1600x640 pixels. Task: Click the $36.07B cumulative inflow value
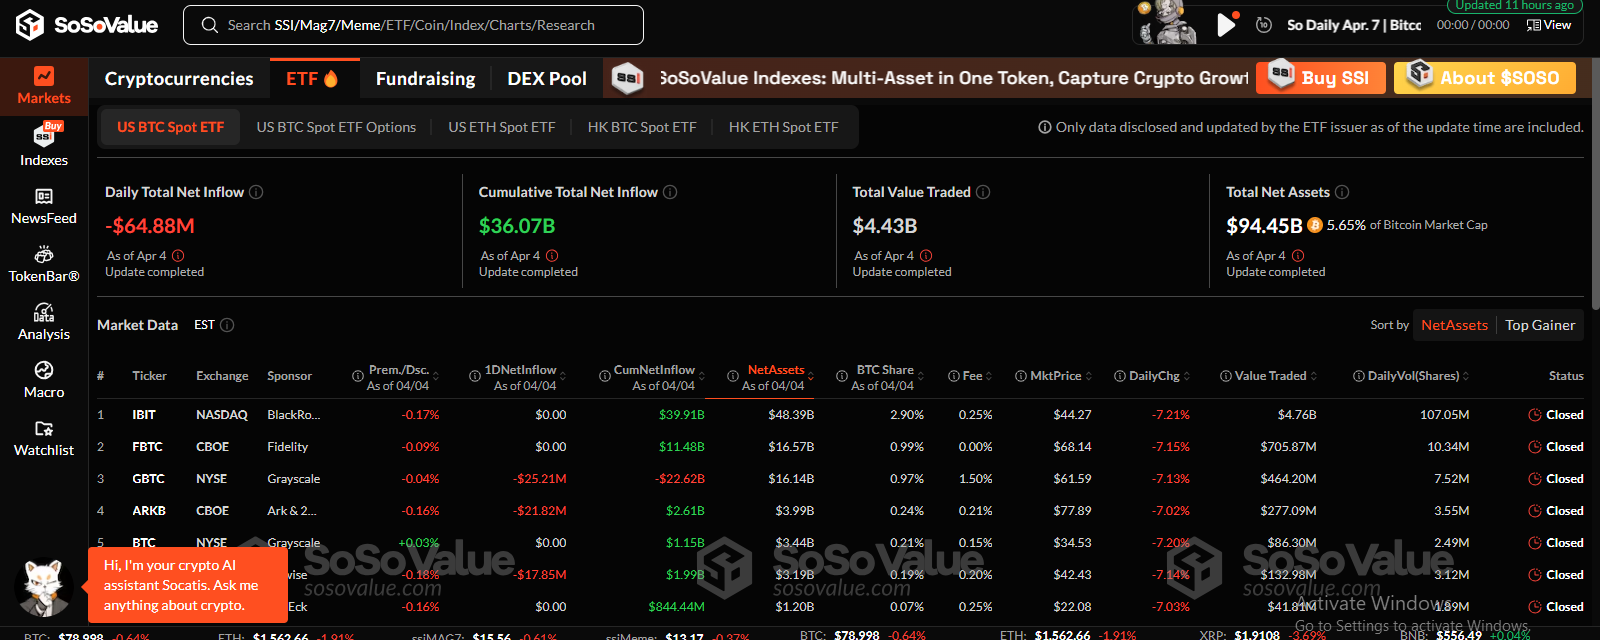click(517, 226)
